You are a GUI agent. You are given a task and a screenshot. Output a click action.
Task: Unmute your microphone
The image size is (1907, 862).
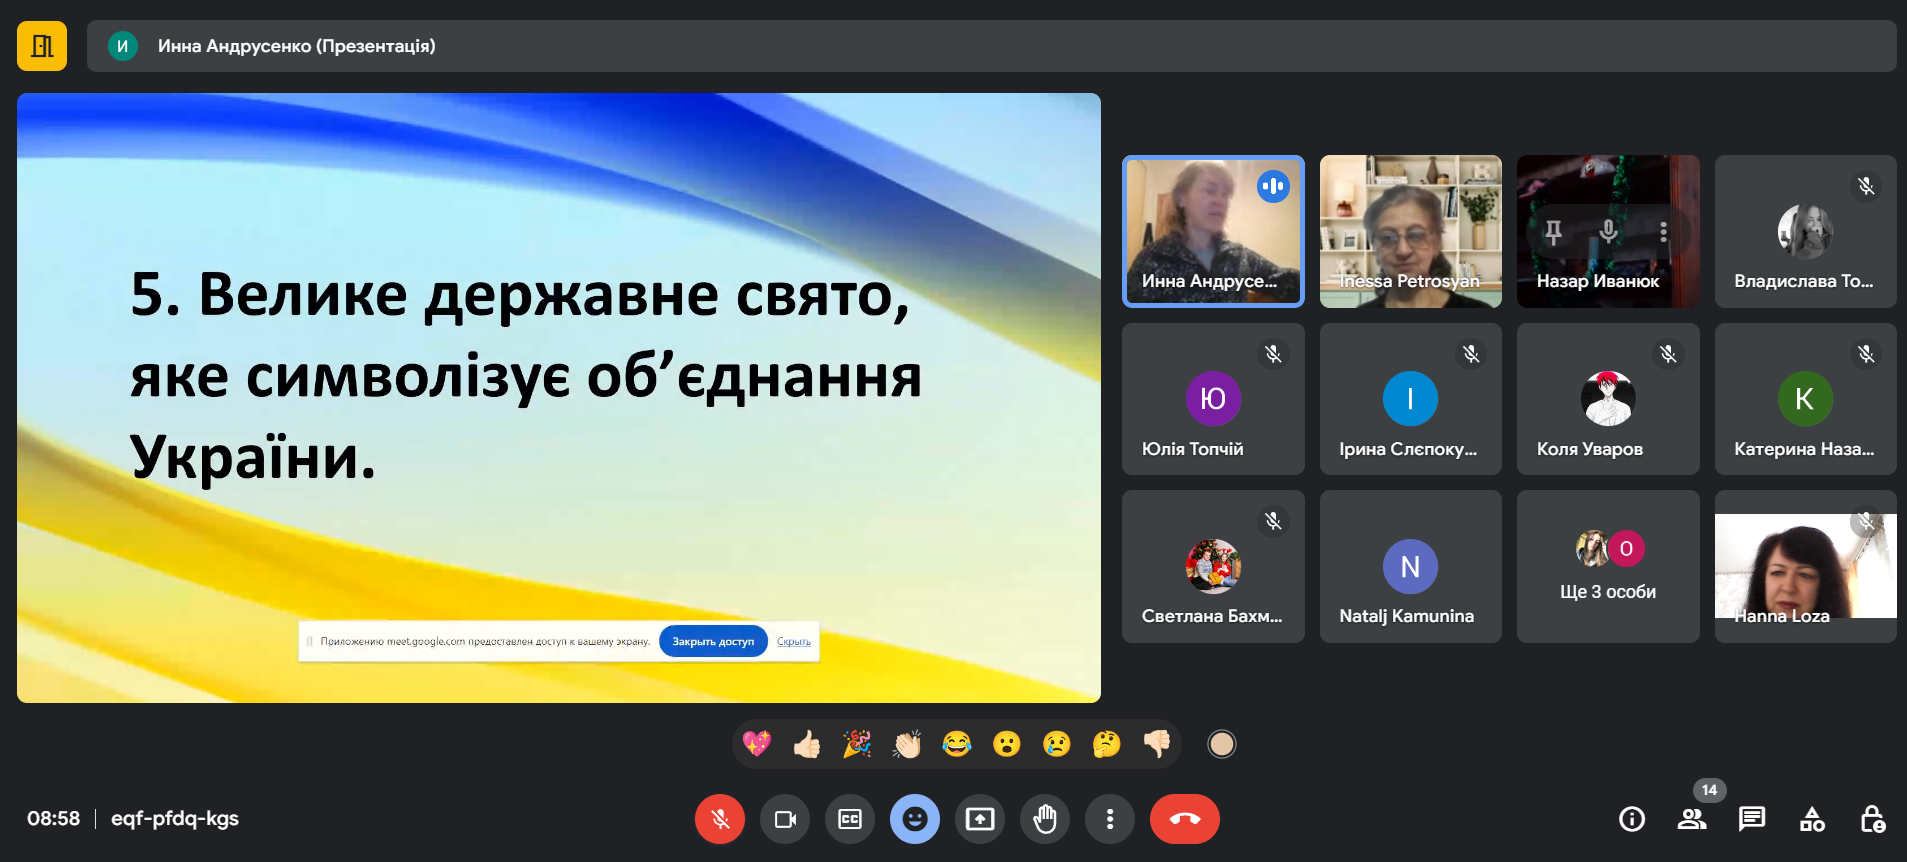pyautogui.click(x=720, y=819)
